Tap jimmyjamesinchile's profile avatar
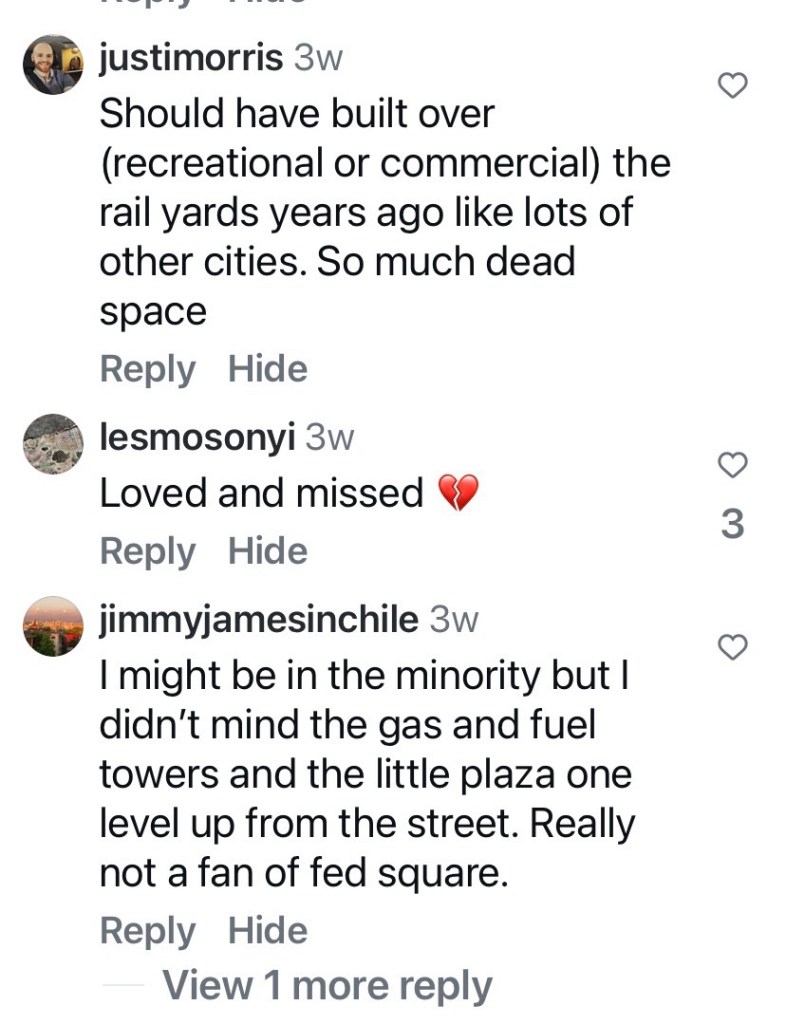 pos(52,626)
